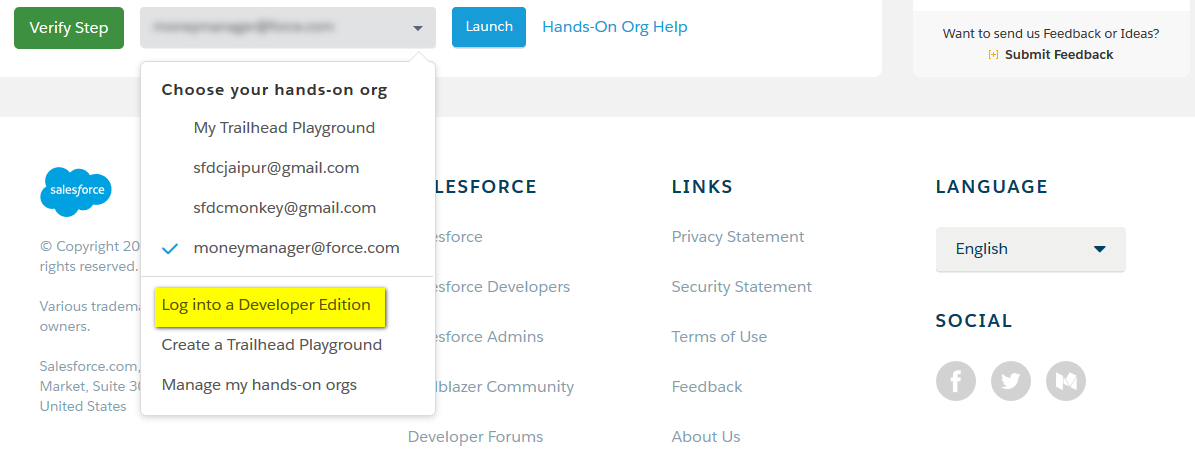Open the Hands-On Org Help link

click(614, 27)
